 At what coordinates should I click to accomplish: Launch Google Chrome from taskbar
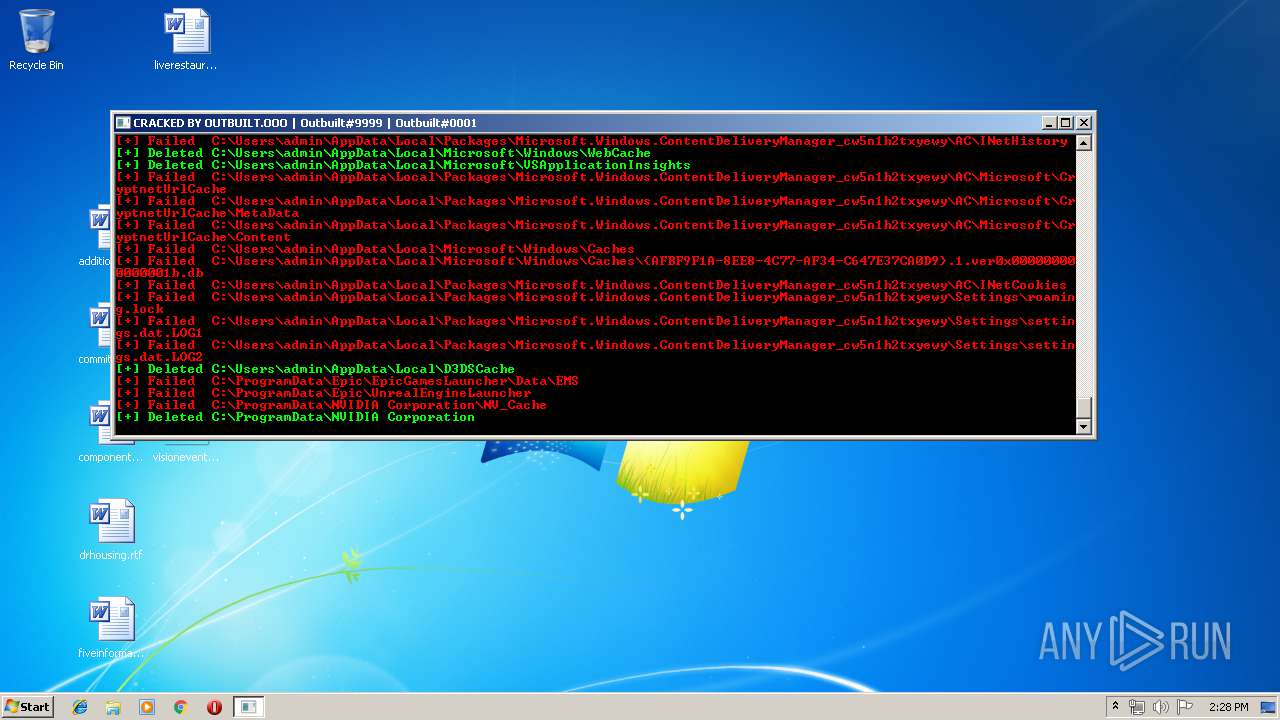pos(180,707)
